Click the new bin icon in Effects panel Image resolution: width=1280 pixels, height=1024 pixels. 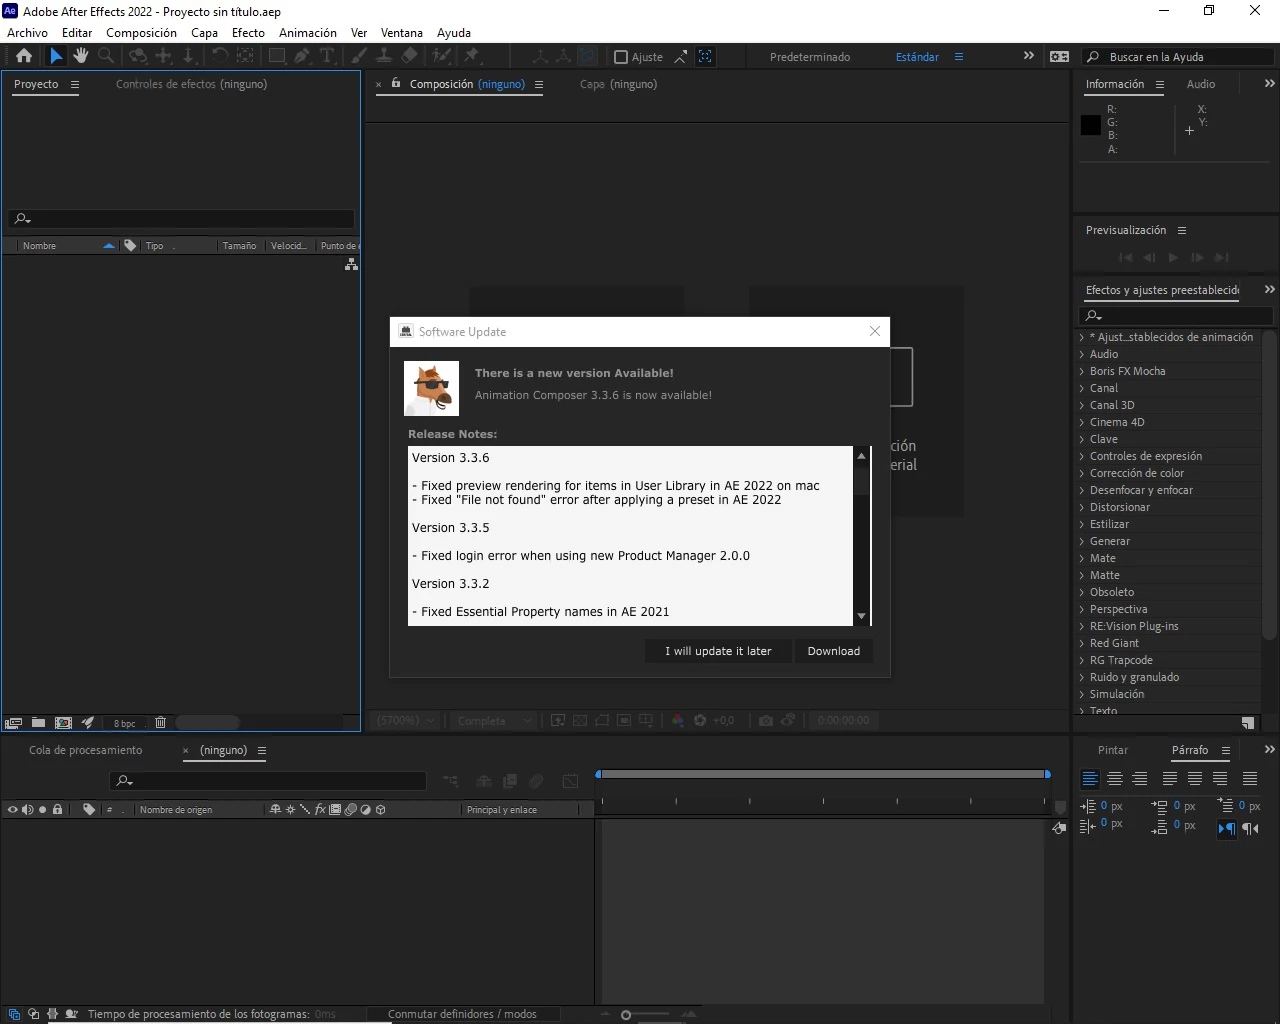[1248, 722]
